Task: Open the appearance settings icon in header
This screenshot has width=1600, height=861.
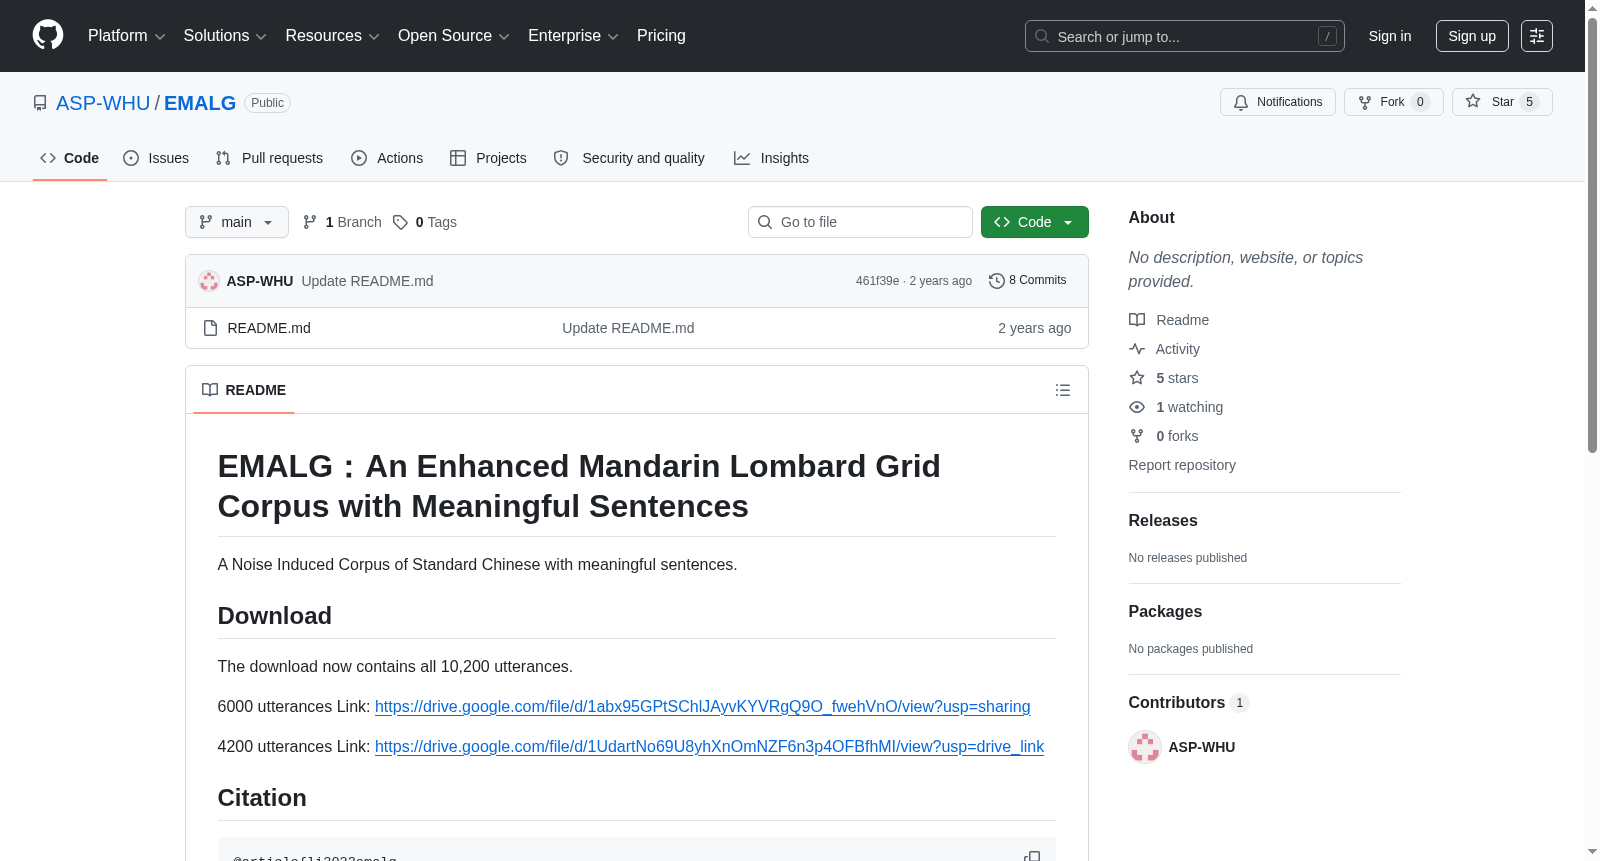Action: 1537,36
